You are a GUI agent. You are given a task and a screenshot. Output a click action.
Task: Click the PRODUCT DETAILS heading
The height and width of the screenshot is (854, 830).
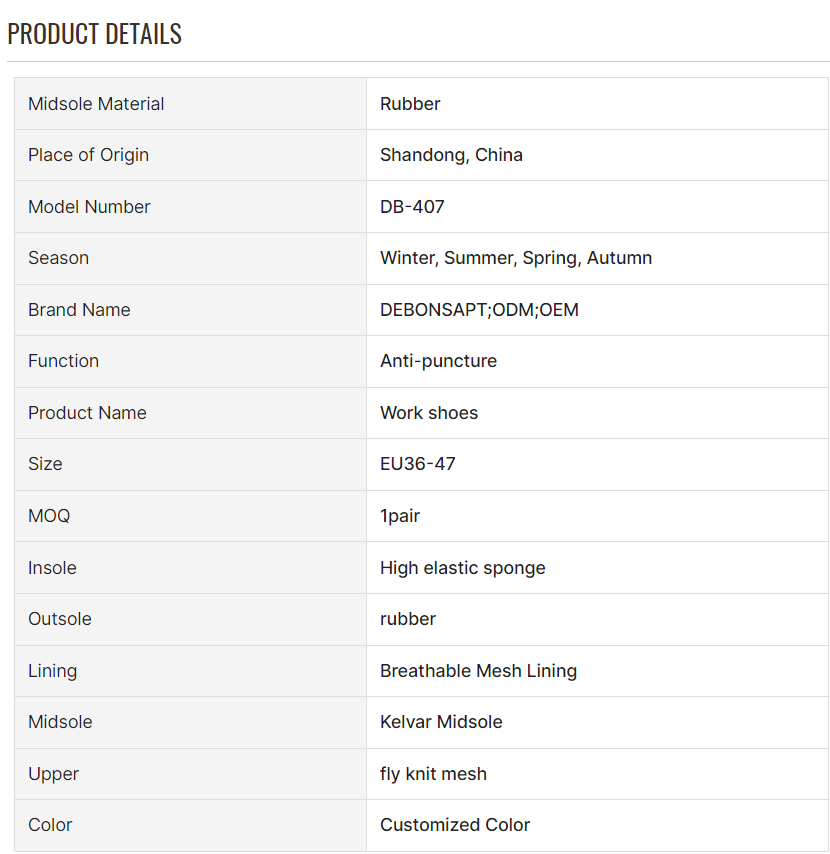(94, 34)
